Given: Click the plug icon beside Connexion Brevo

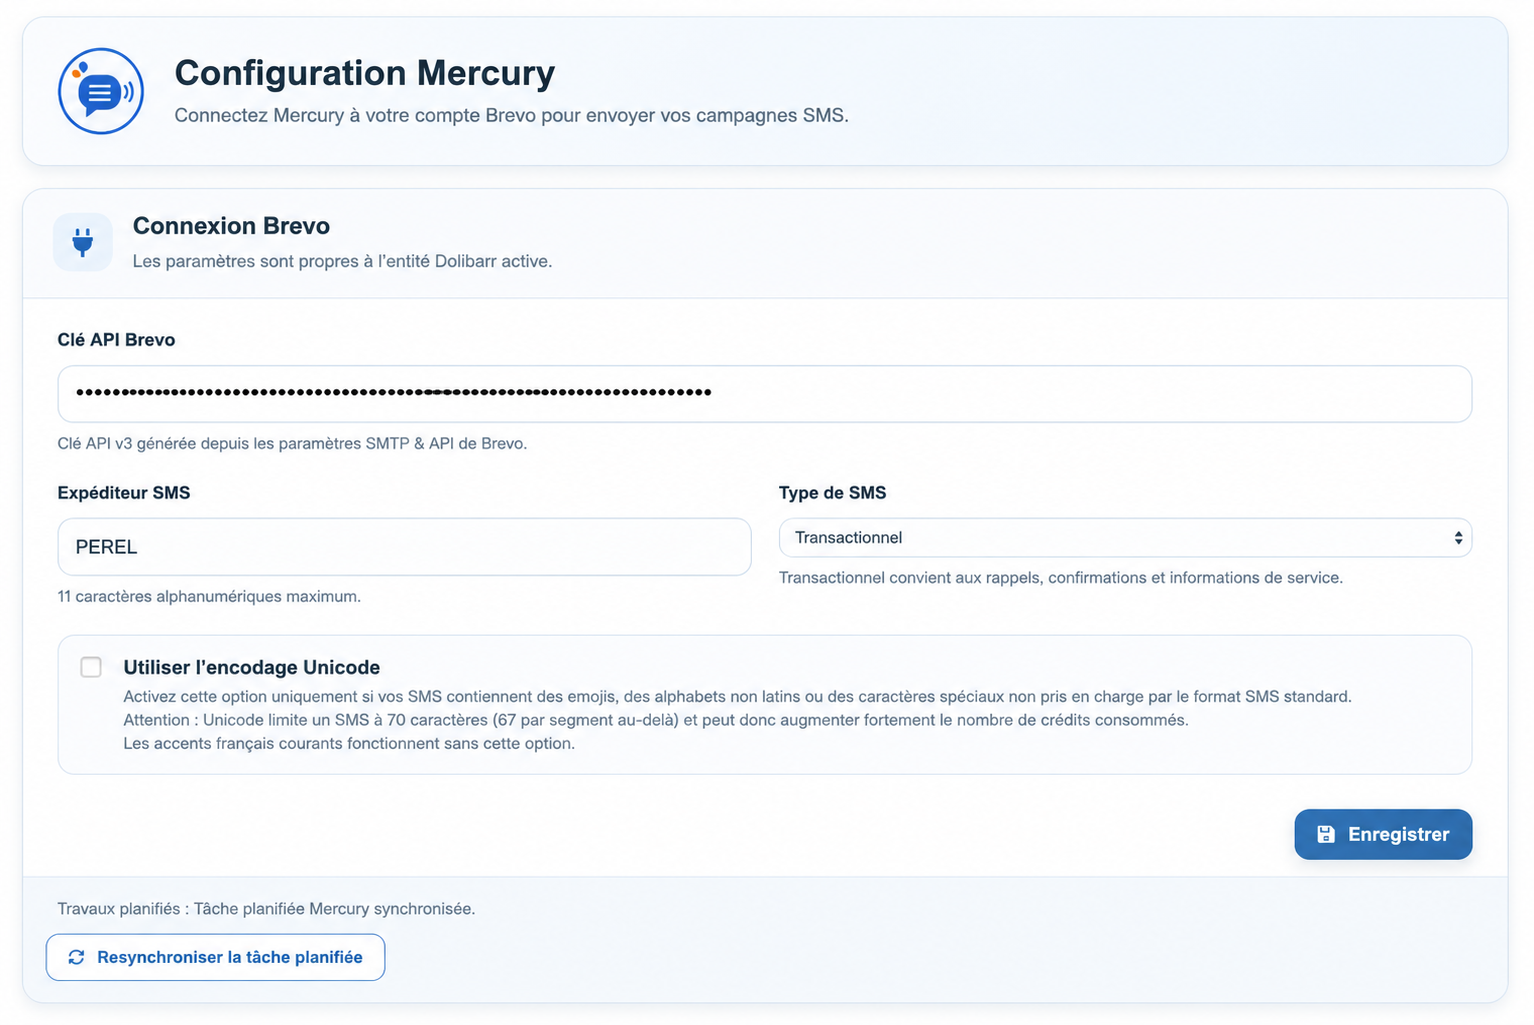Looking at the screenshot, I should point(83,242).
